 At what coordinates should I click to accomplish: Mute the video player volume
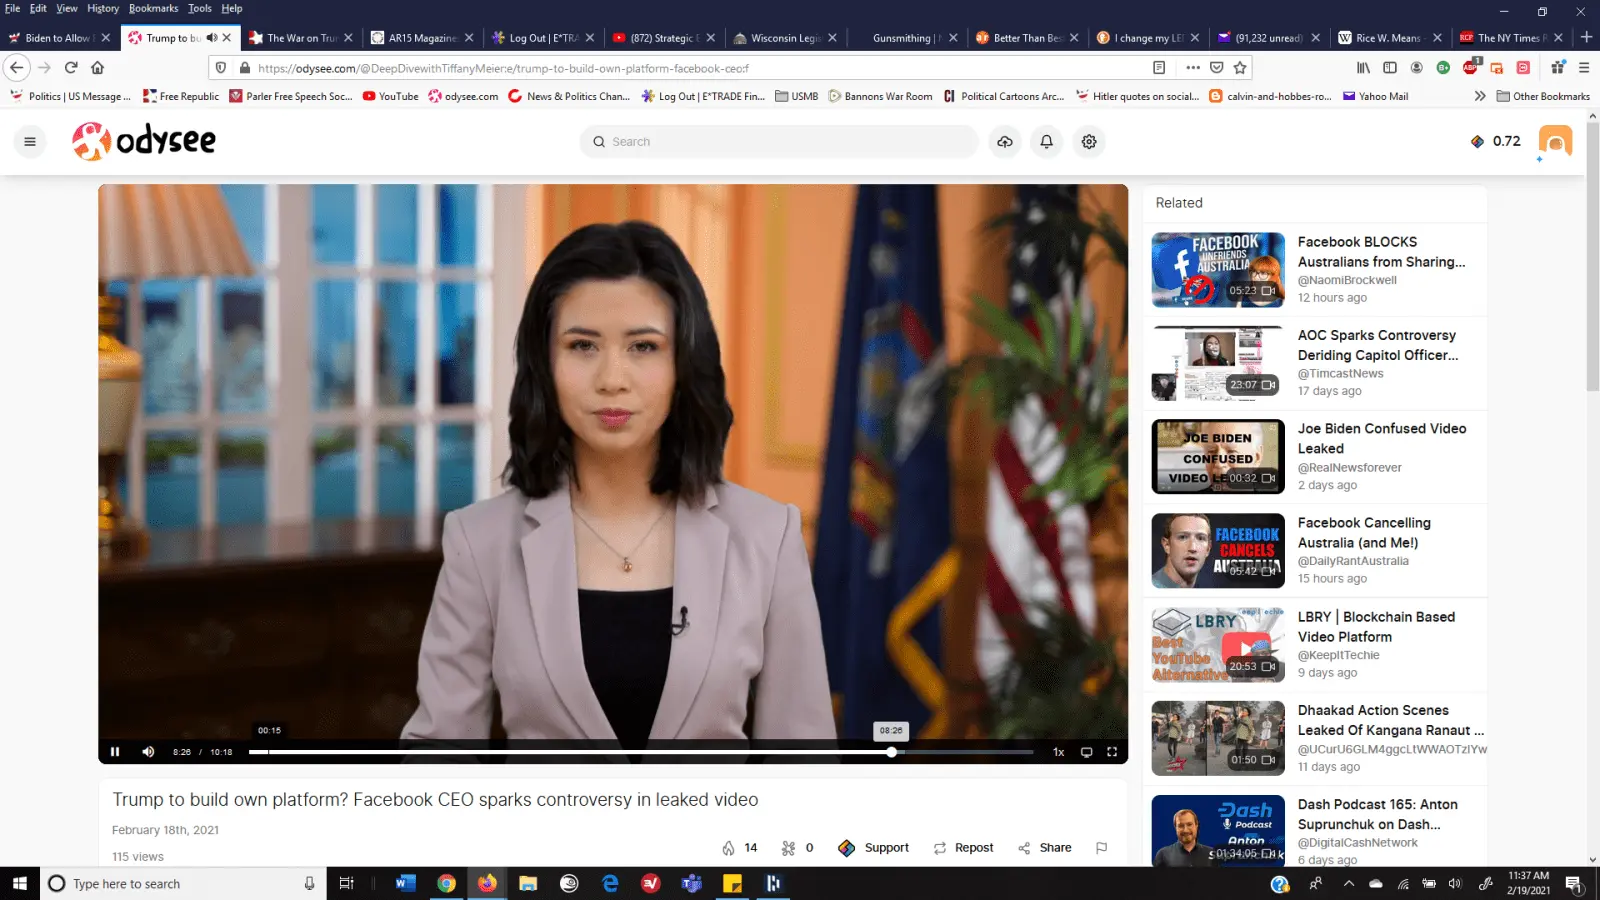148,752
